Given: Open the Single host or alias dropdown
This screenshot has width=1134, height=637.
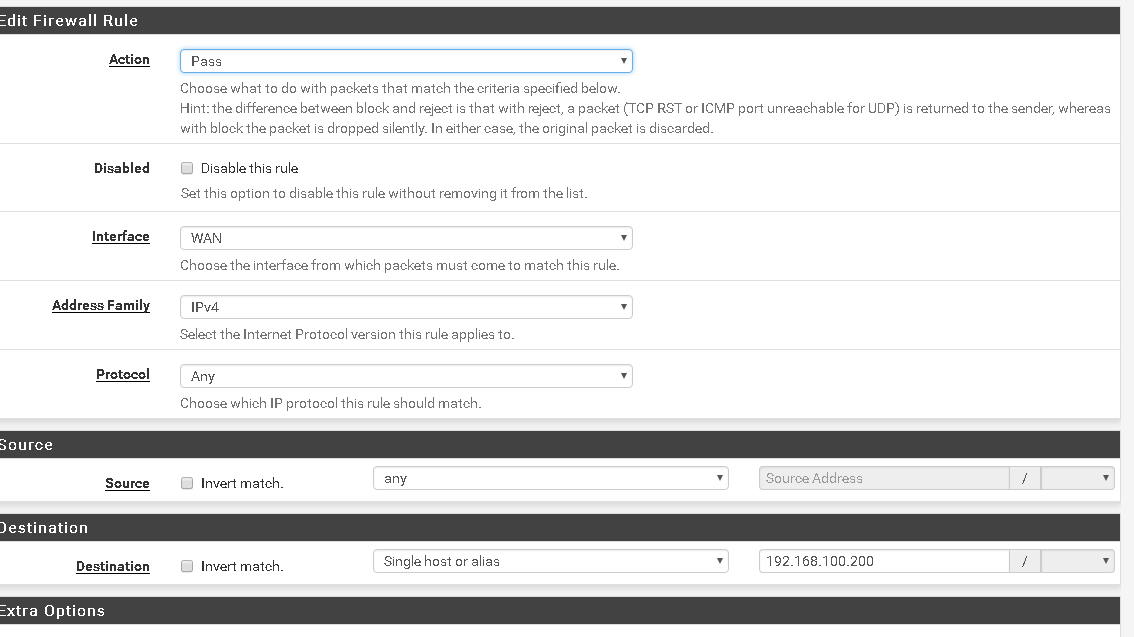Looking at the screenshot, I should [550, 561].
